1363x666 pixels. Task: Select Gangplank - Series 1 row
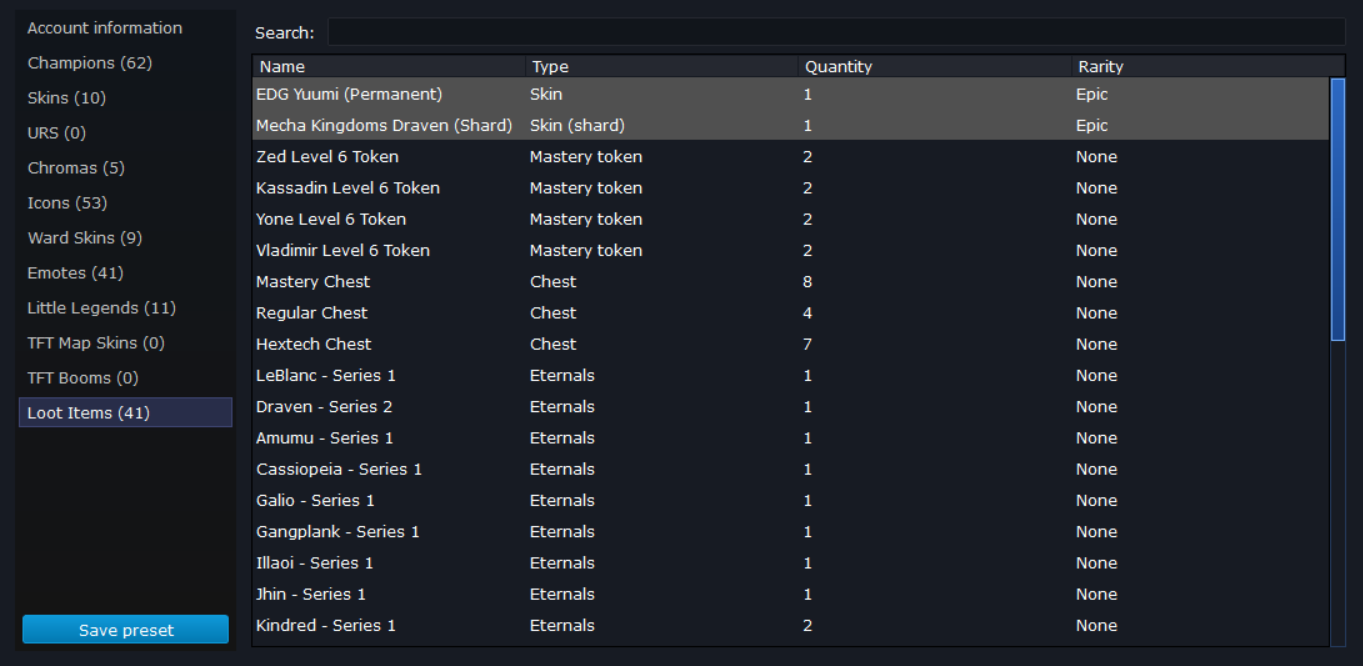point(791,532)
